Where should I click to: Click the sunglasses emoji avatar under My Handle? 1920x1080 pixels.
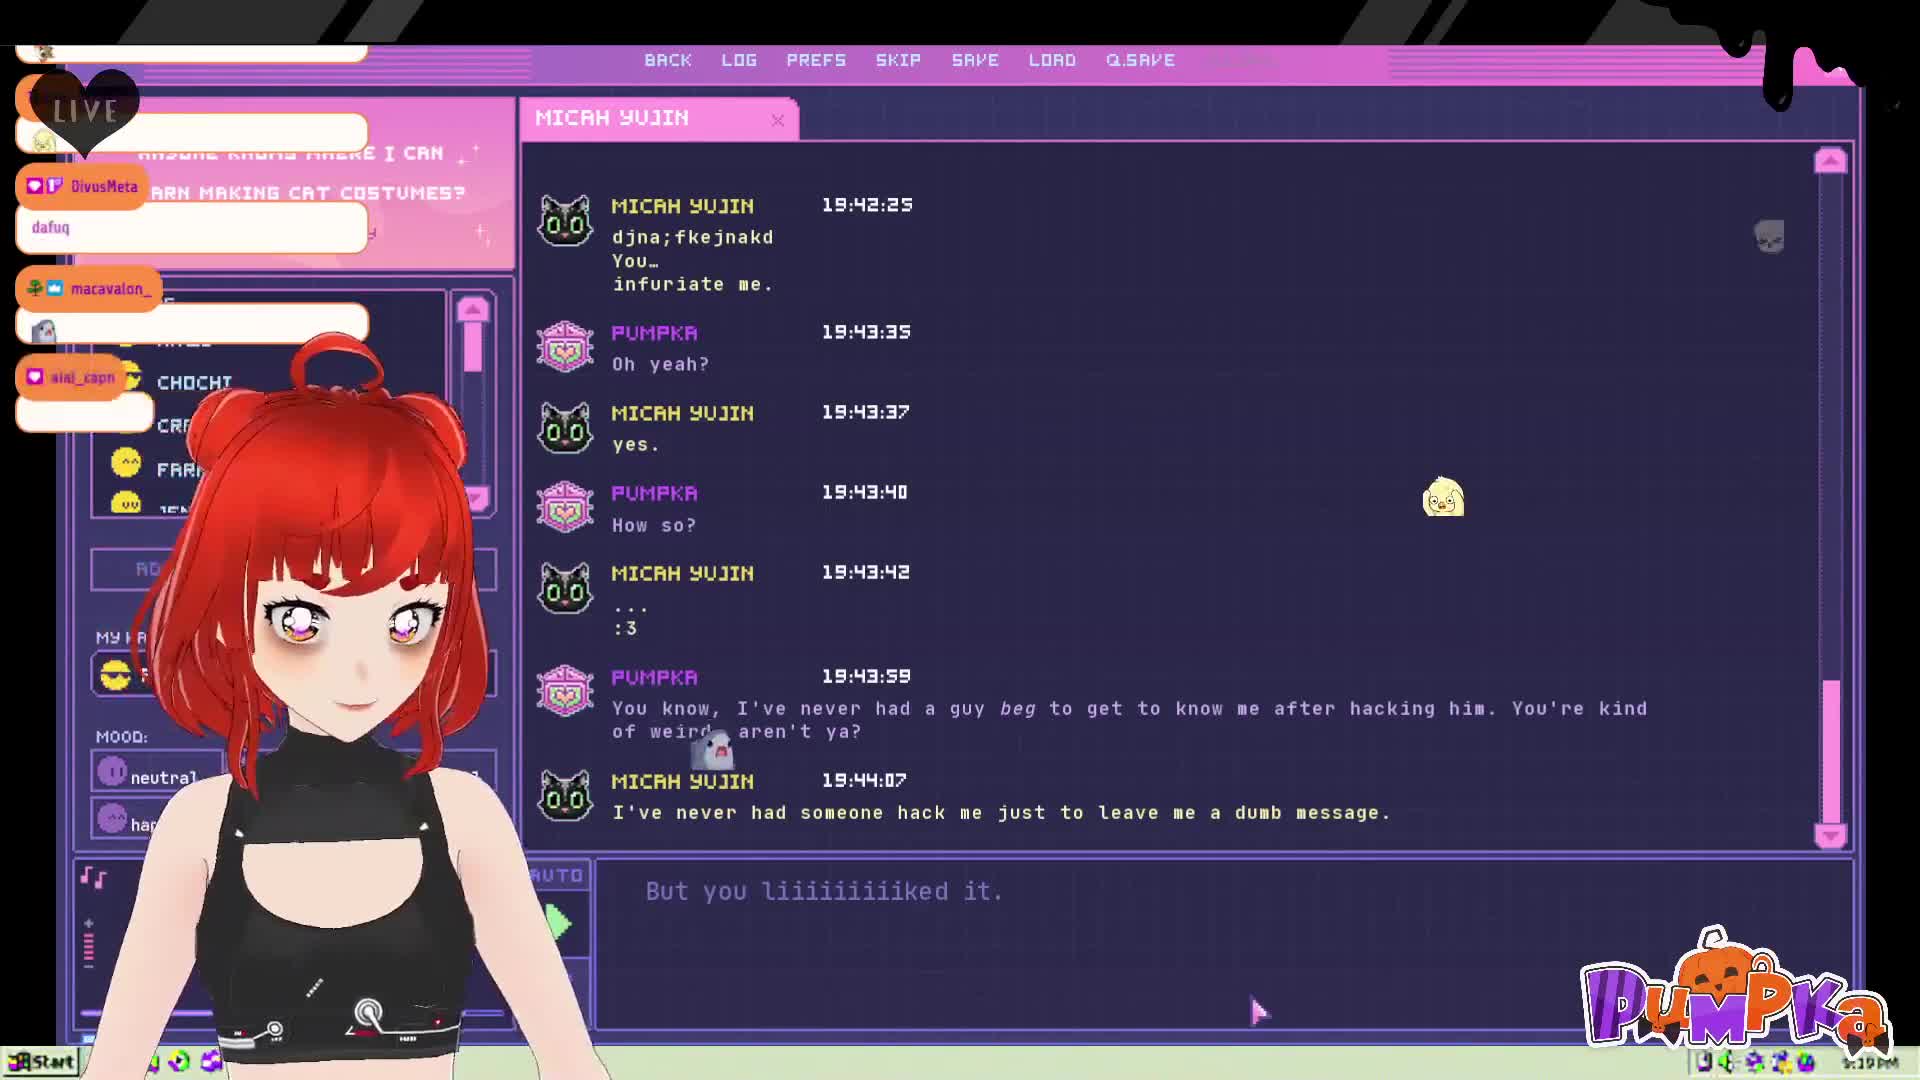pyautogui.click(x=116, y=675)
